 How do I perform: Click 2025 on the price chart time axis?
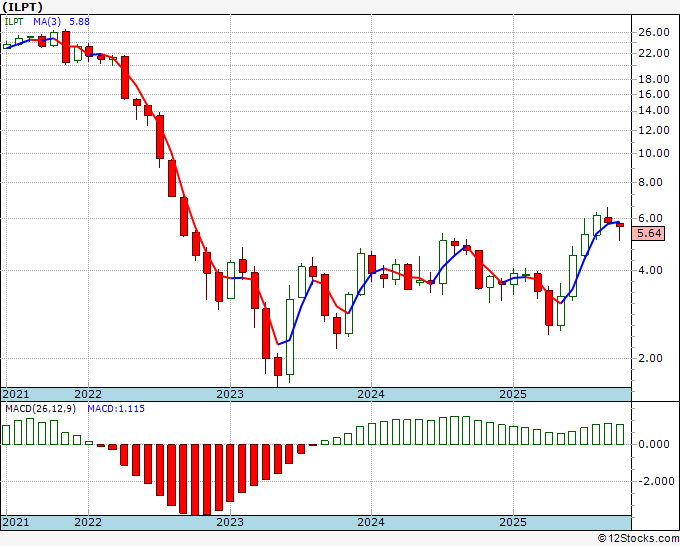[513, 394]
